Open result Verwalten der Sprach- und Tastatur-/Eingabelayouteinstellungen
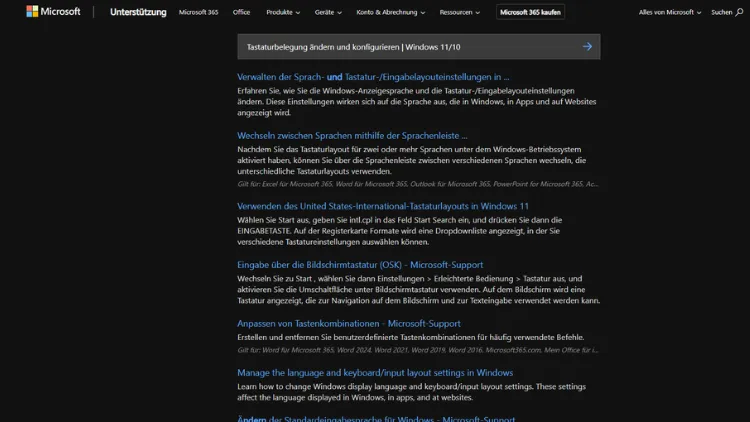750x422 pixels. 373,77
